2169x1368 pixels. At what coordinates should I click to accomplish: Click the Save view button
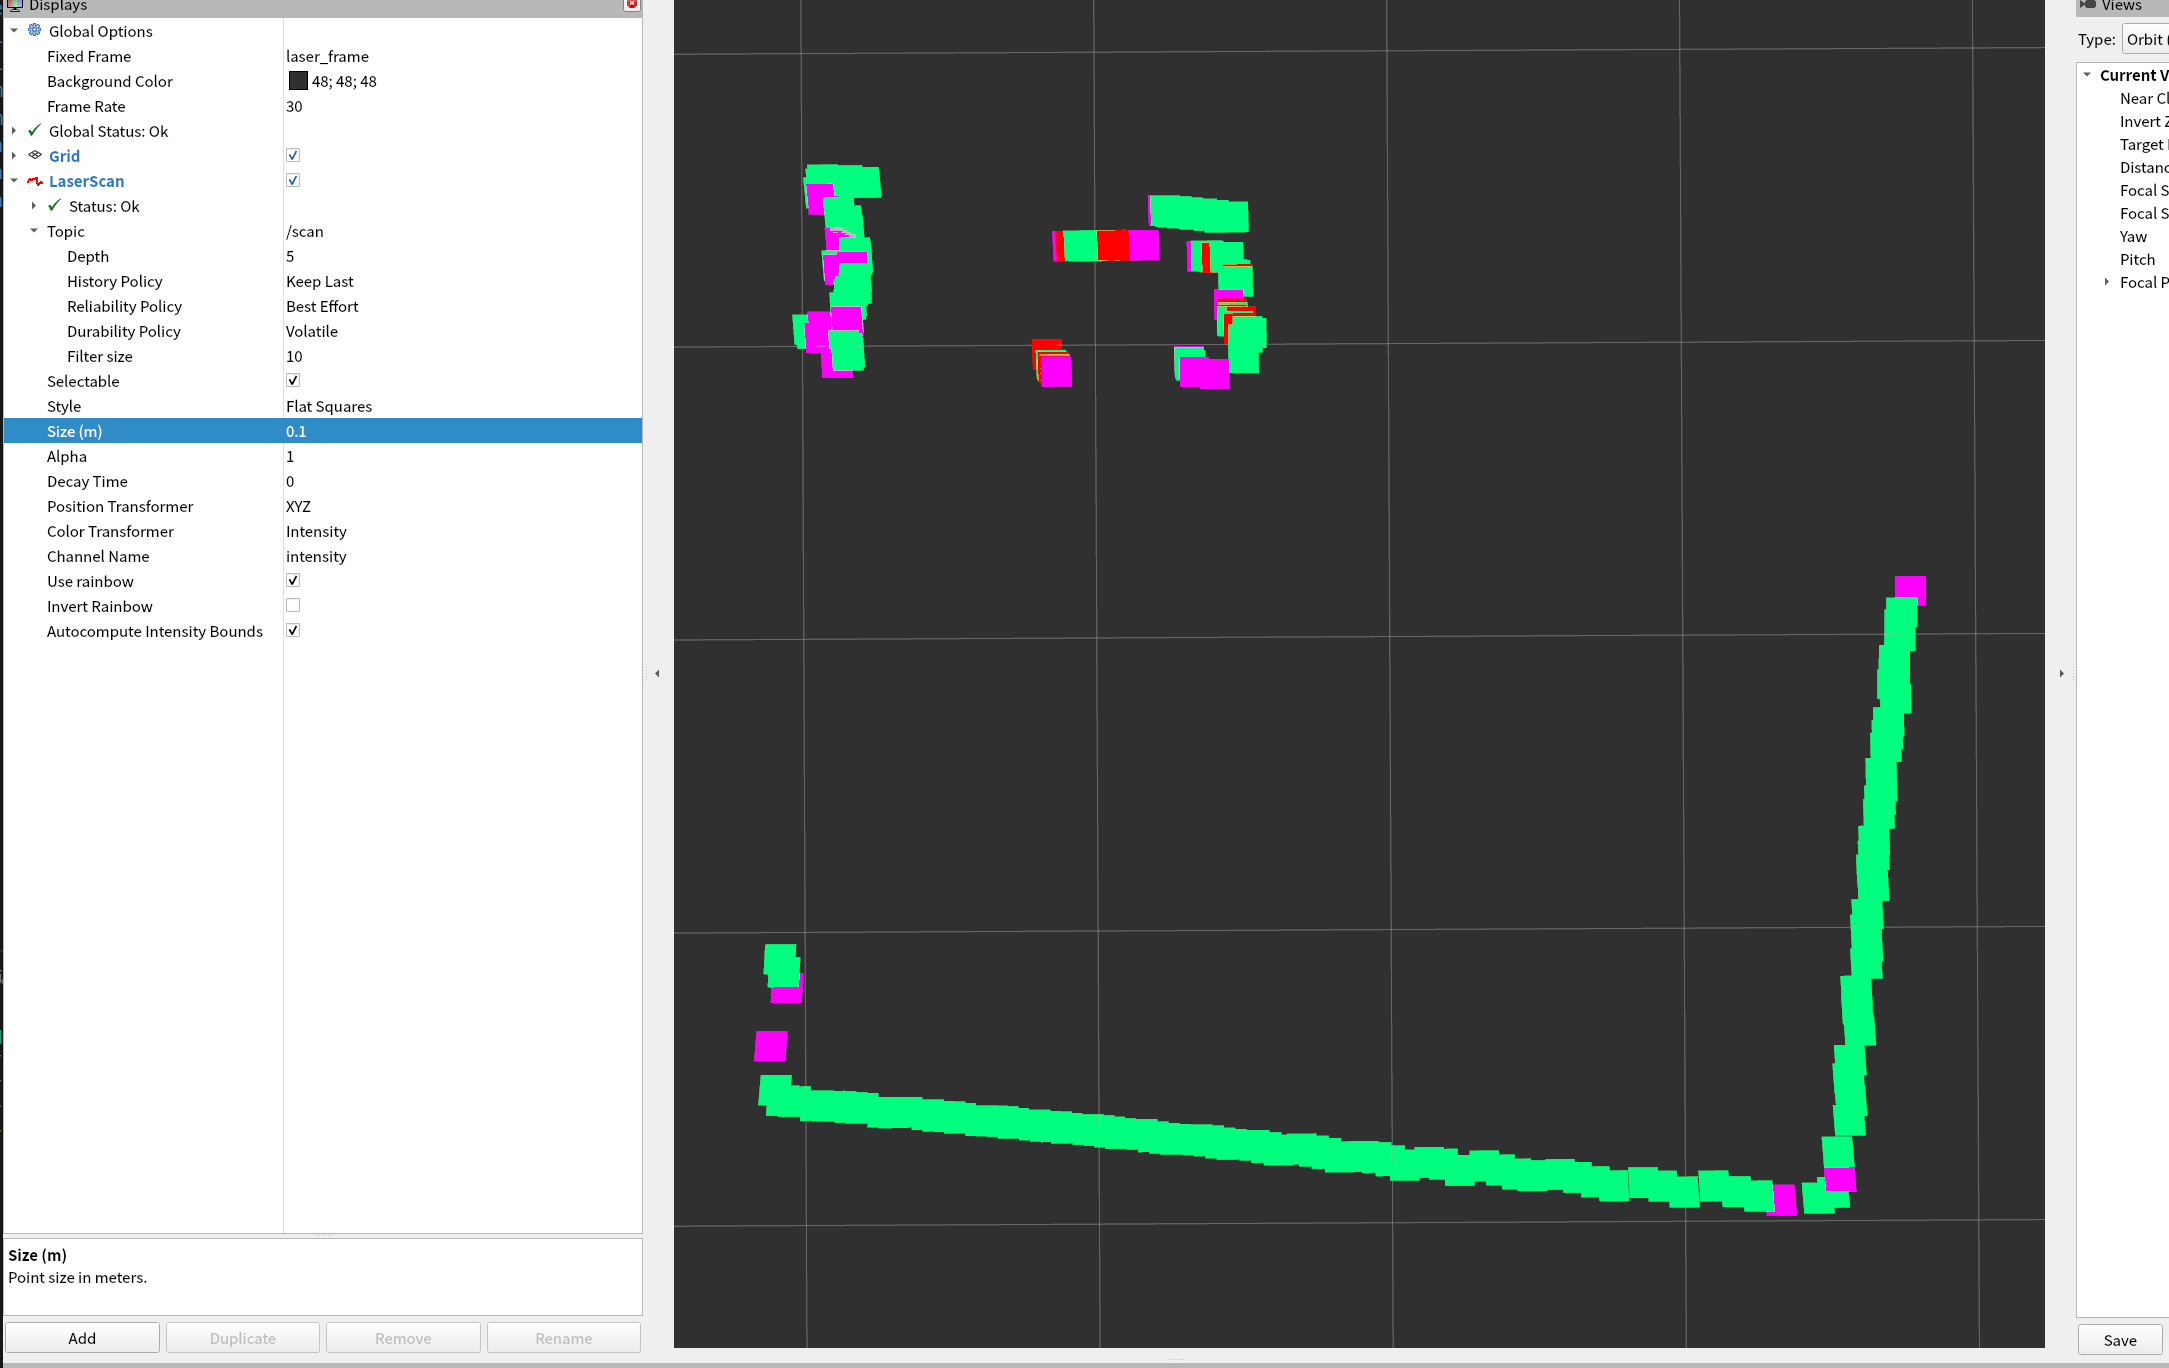click(x=2119, y=1340)
